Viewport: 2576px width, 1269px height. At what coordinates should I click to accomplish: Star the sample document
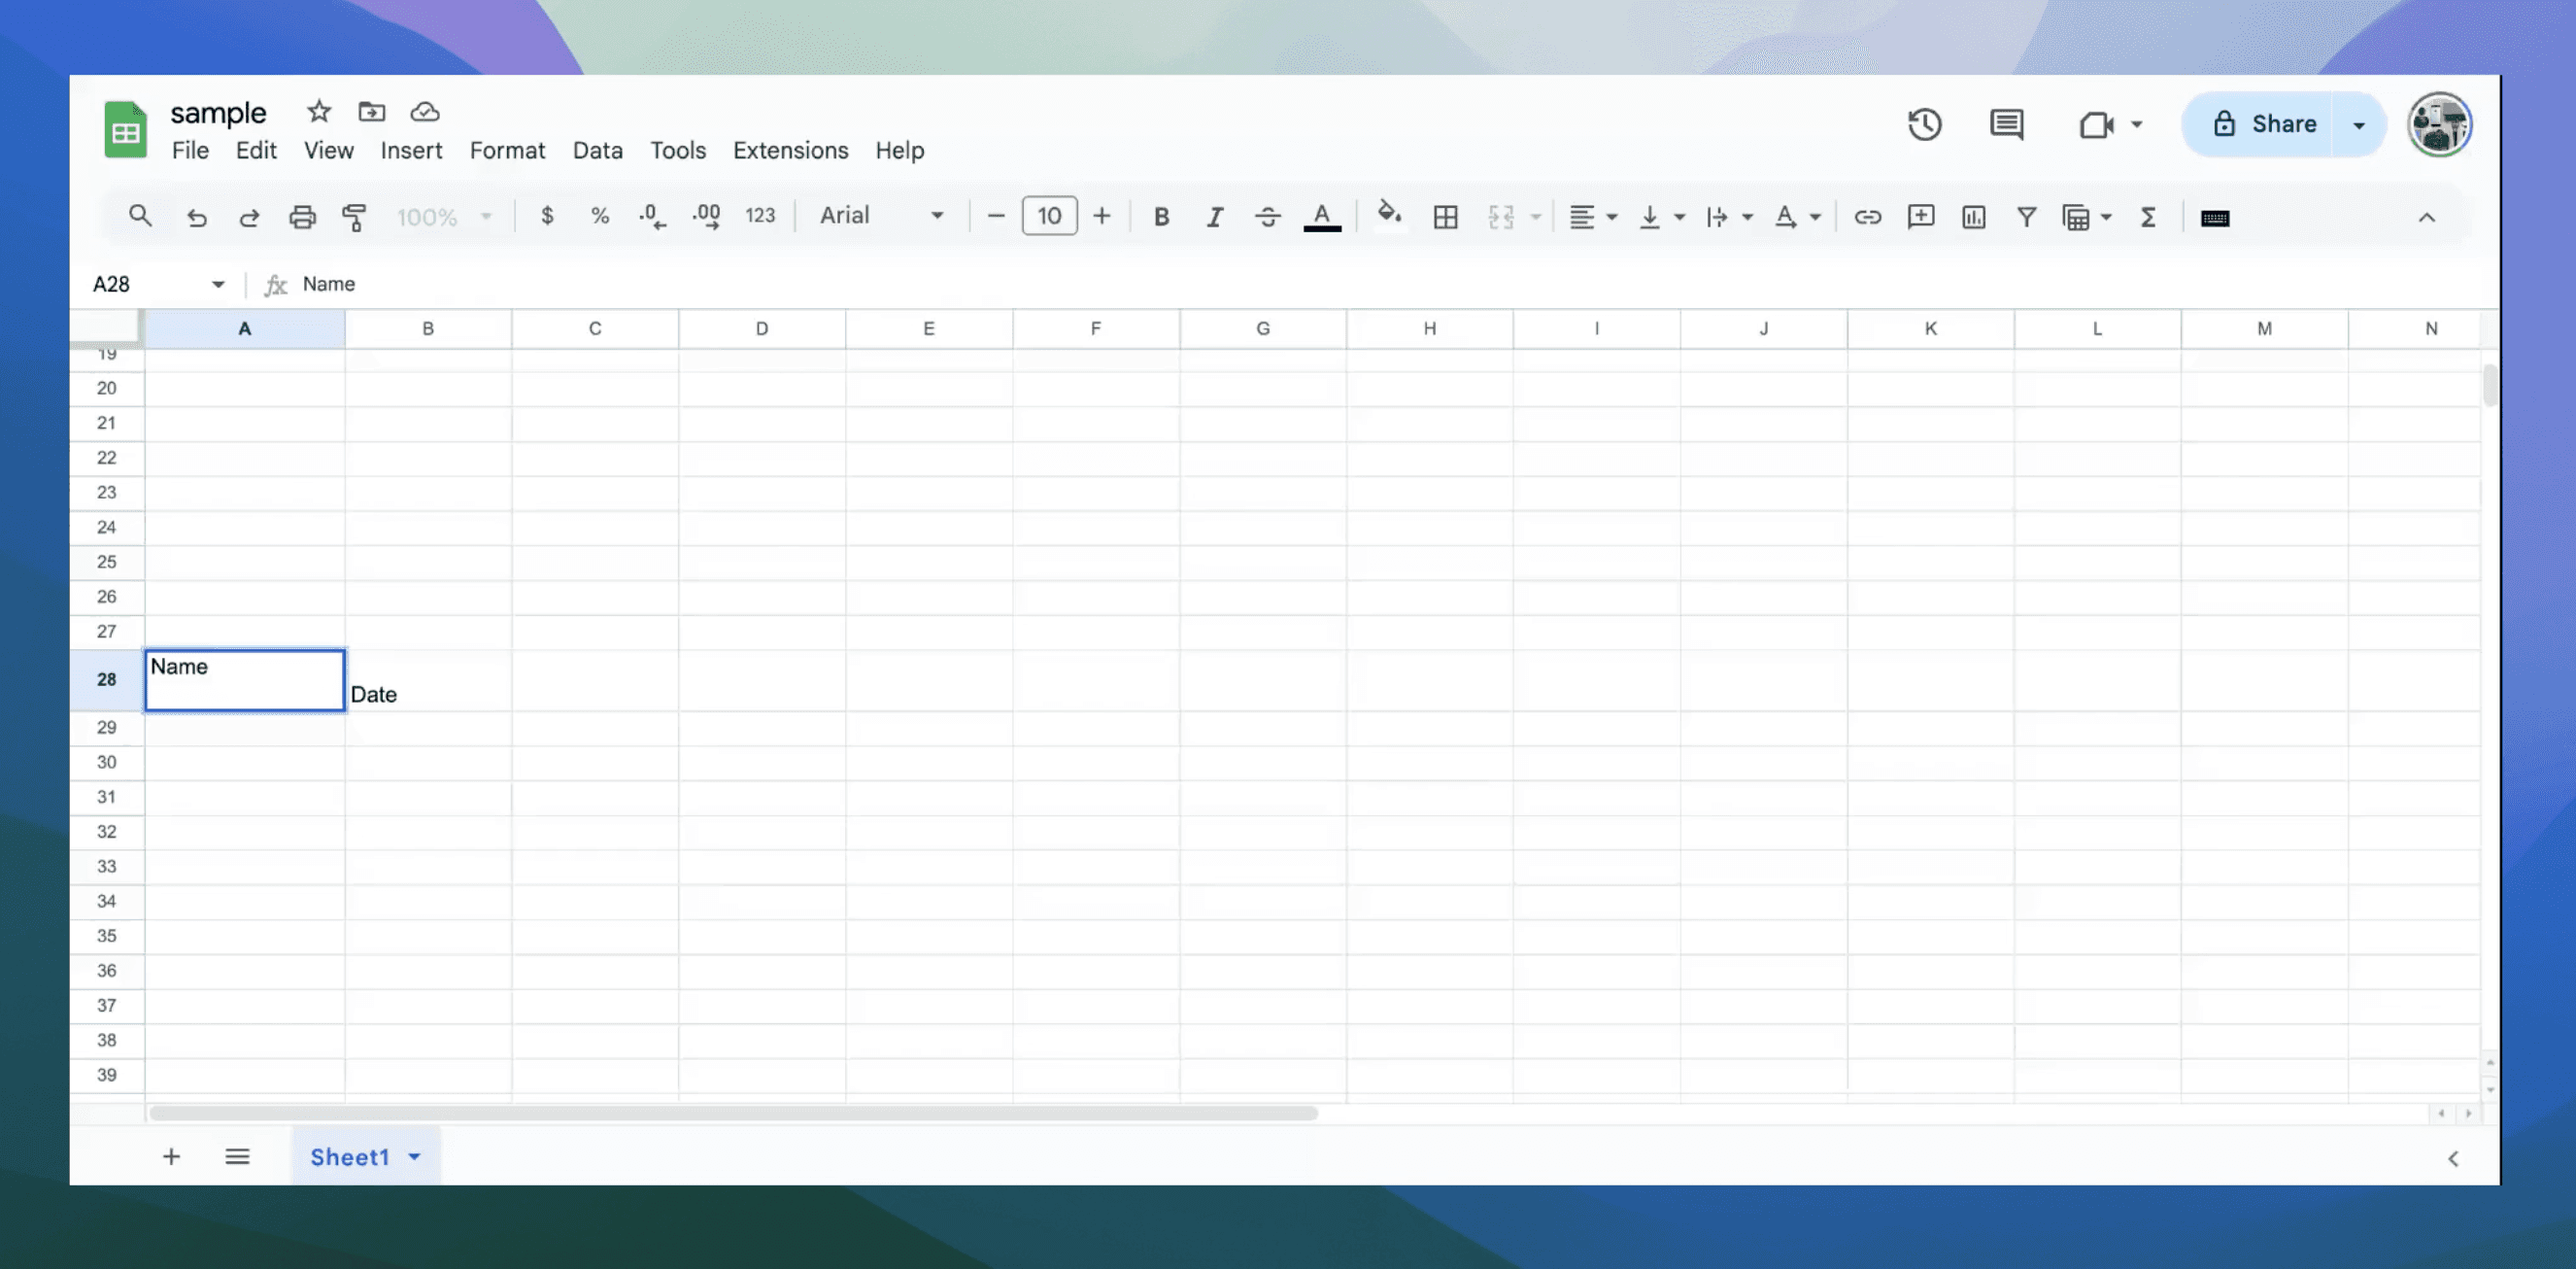318,111
